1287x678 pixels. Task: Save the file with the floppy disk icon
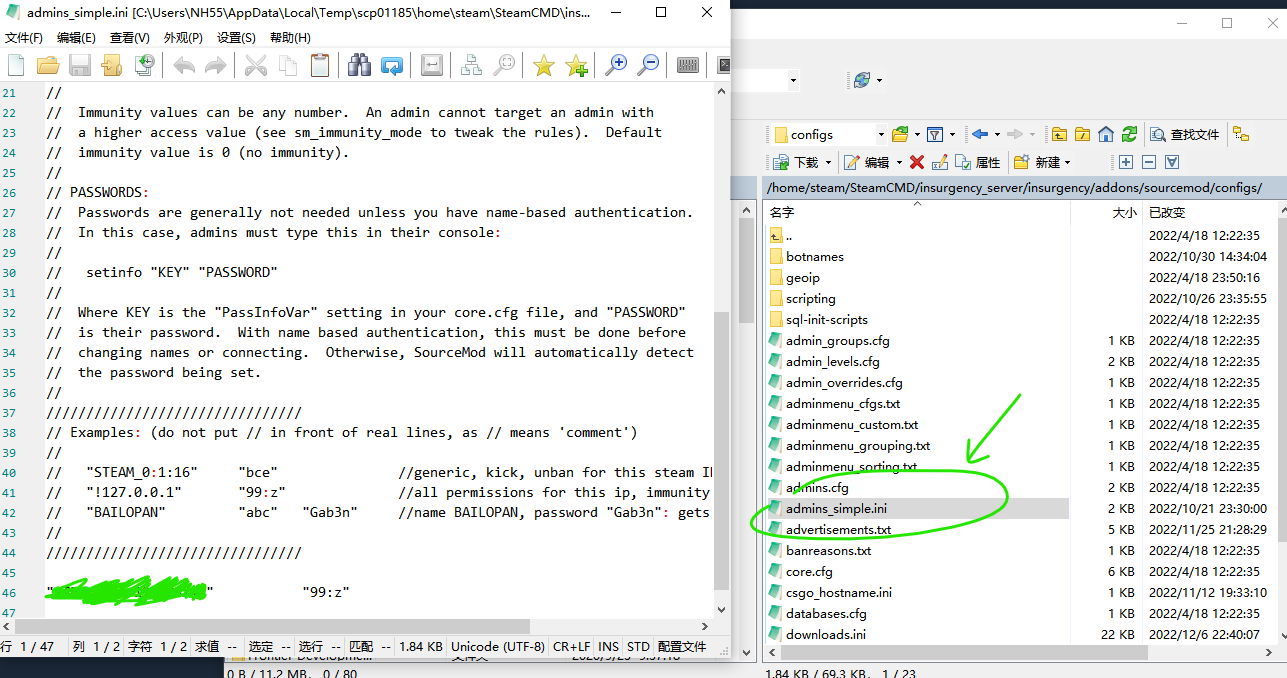(80, 66)
